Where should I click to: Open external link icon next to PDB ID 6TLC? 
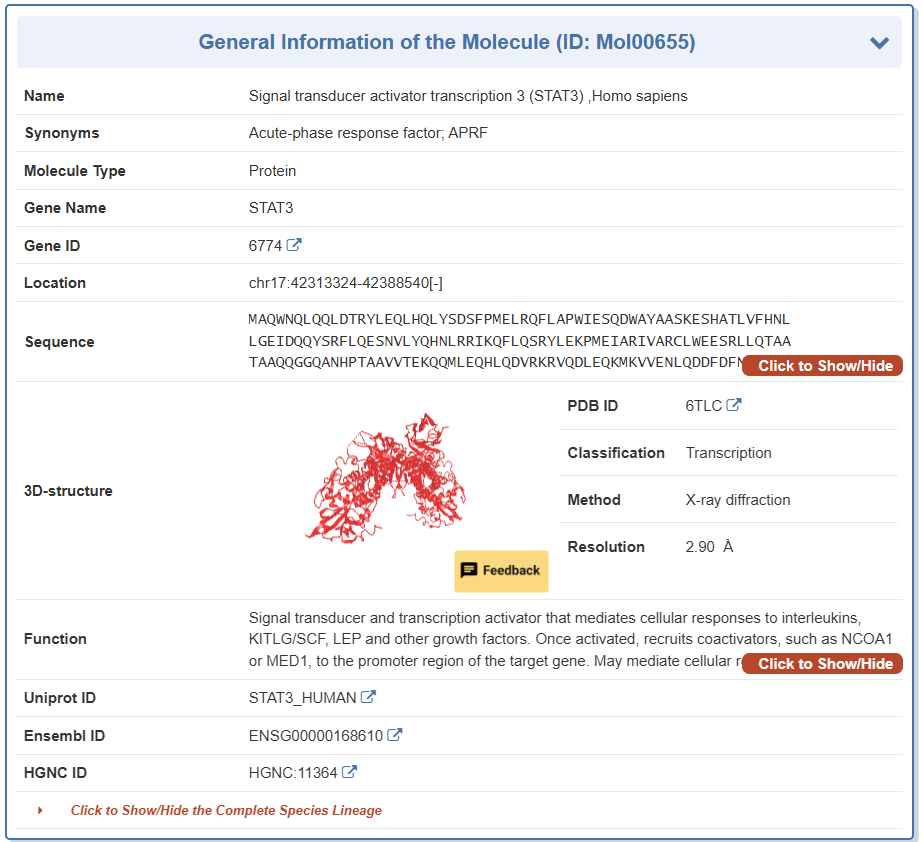click(734, 405)
